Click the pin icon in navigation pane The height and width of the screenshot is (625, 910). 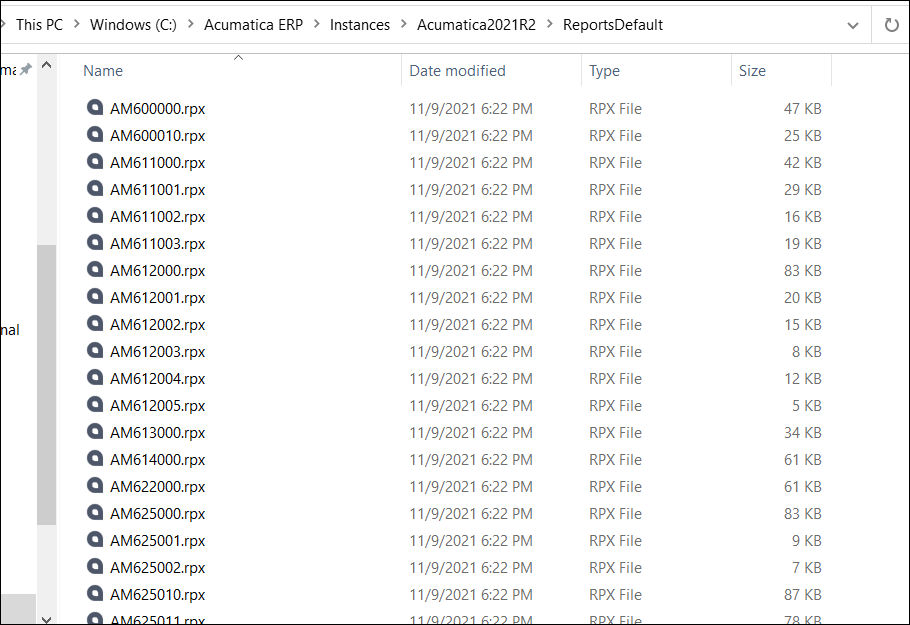(26, 70)
